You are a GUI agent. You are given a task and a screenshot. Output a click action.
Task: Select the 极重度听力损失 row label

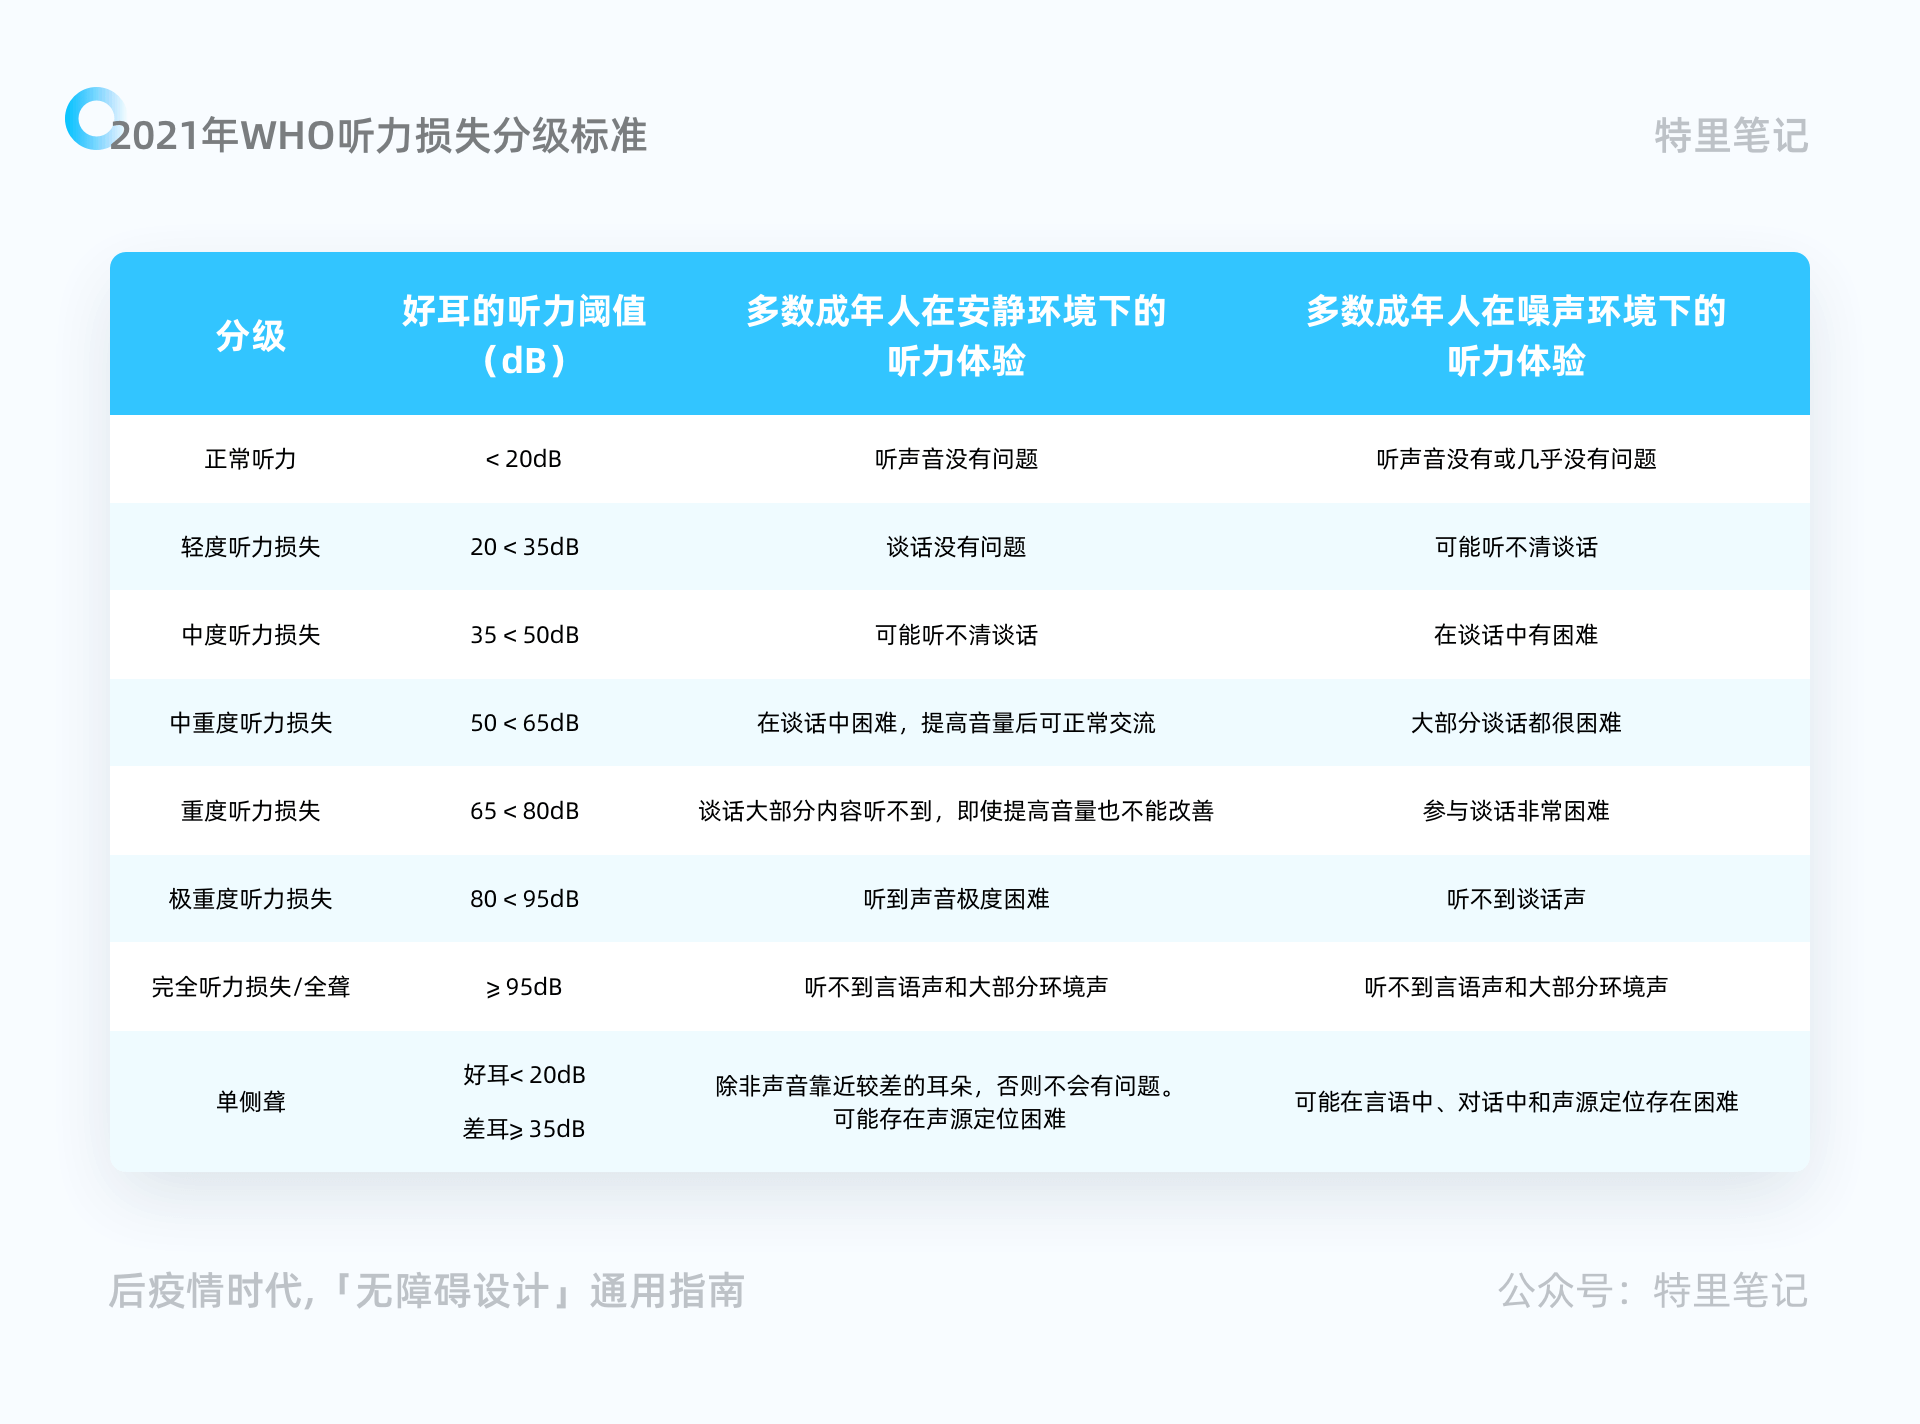pyautogui.click(x=251, y=899)
